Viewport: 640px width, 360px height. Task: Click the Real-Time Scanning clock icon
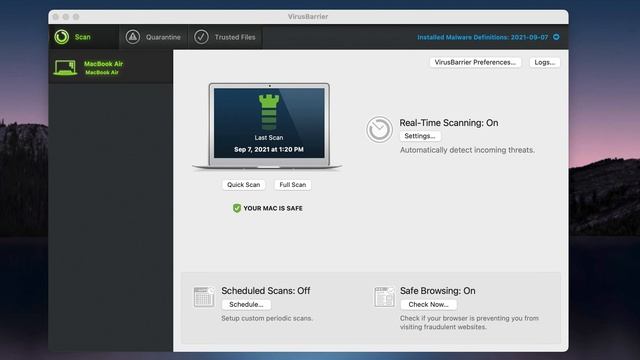click(x=379, y=130)
